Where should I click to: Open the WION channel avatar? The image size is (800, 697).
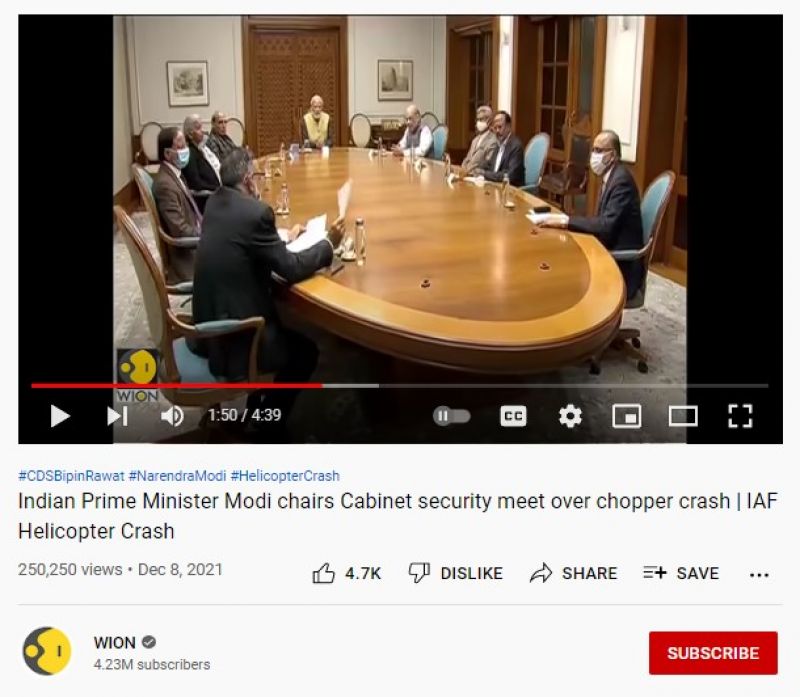pos(46,651)
